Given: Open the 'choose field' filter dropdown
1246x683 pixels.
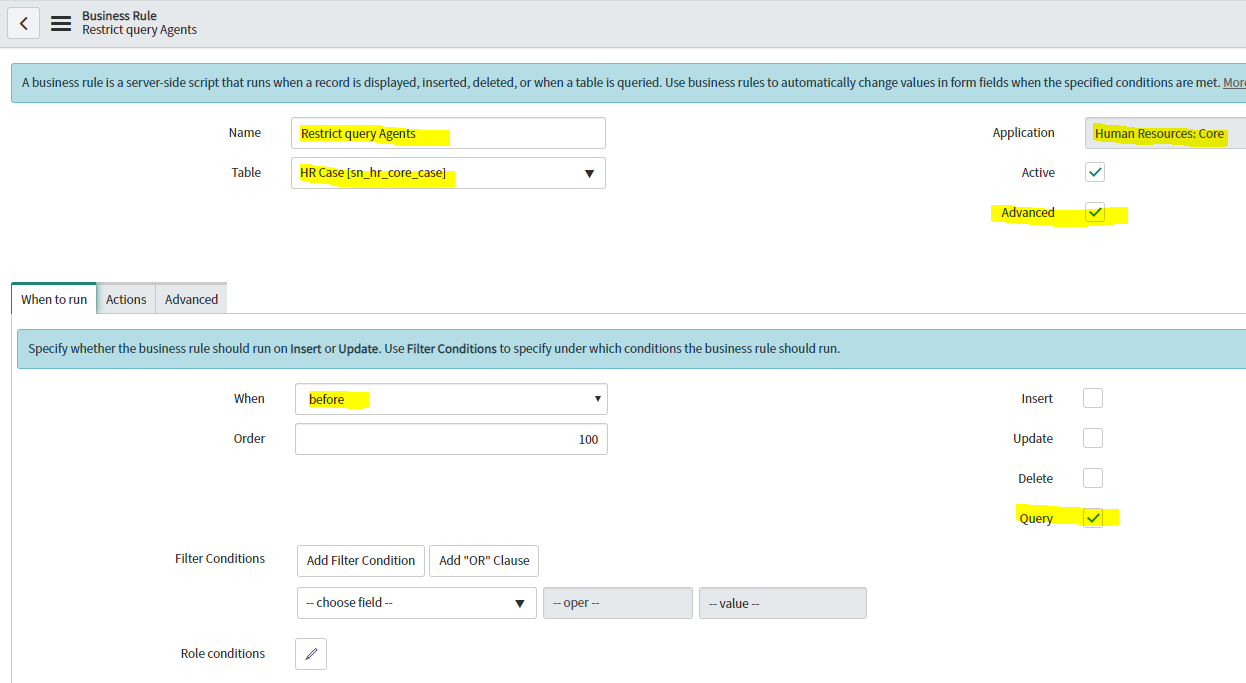Looking at the screenshot, I should [416, 603].
